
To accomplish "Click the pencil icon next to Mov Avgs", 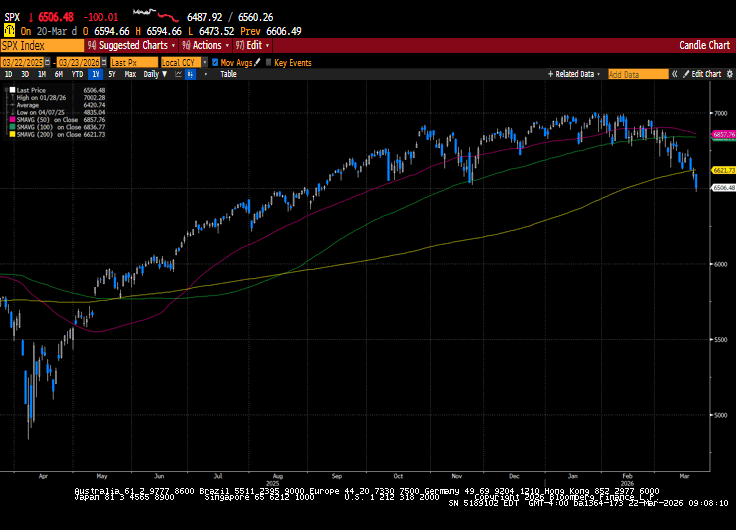I will (x=256, y=62).
